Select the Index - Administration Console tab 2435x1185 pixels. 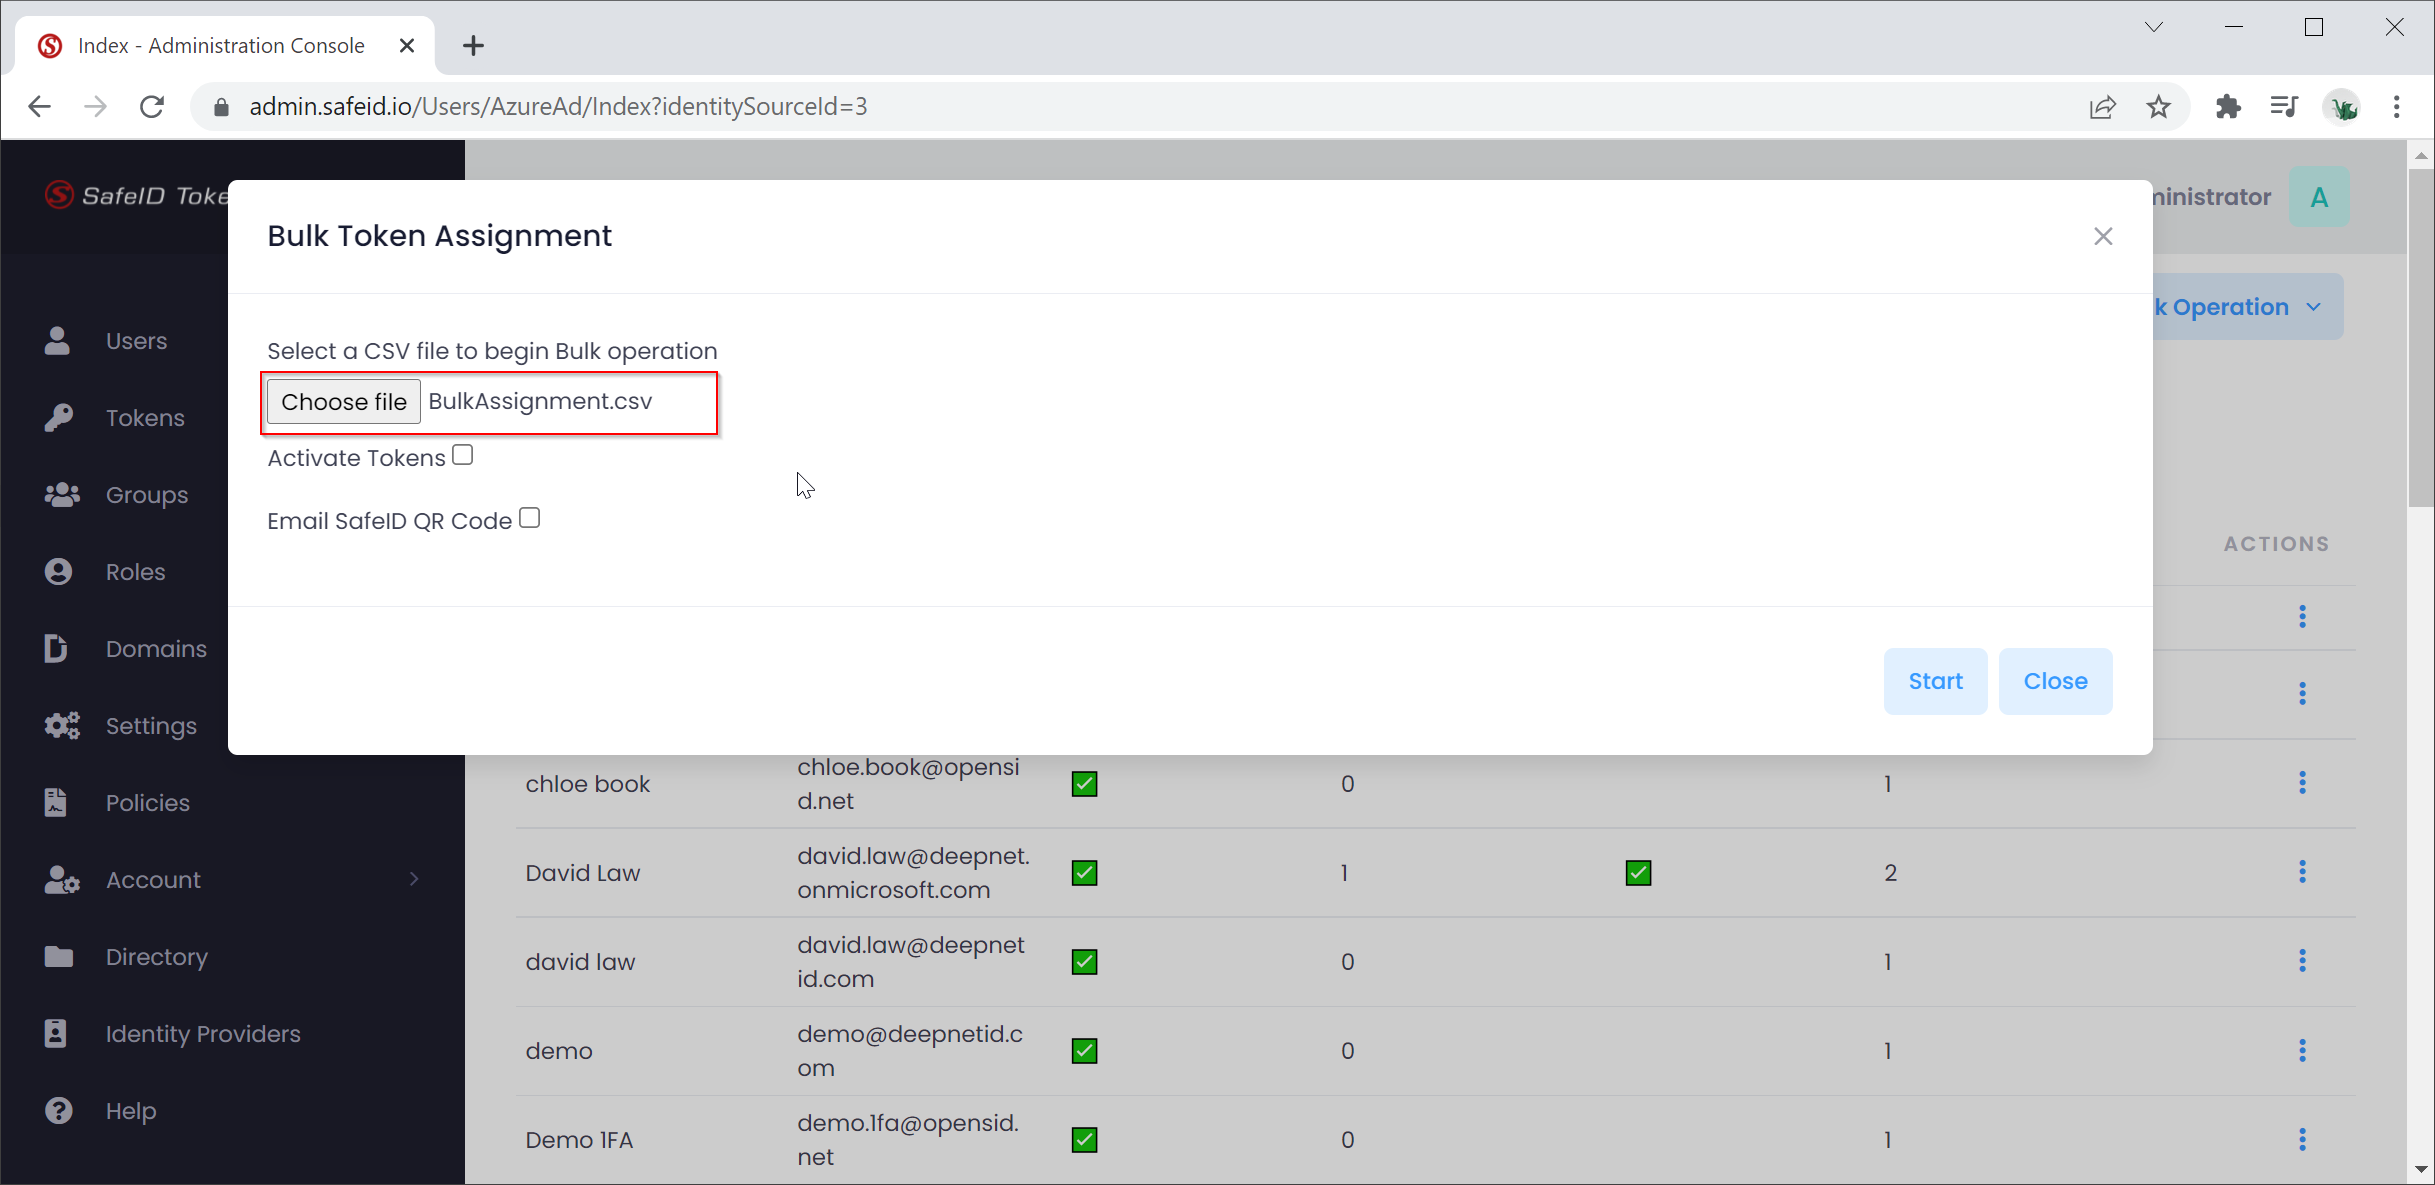(x=221, y=45)
